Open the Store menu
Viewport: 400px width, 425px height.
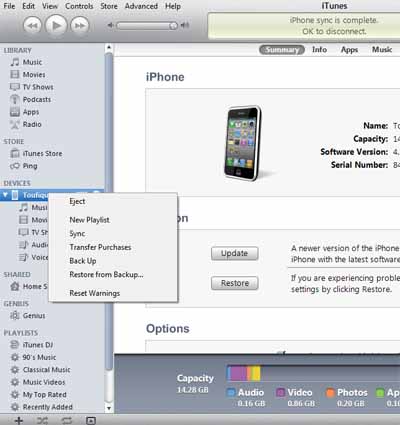click(109, 6)
